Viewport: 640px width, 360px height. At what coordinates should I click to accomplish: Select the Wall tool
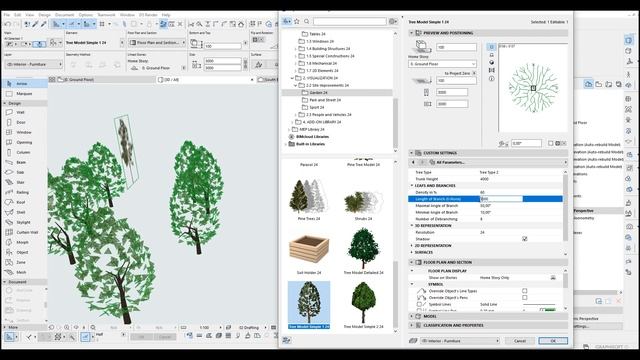point(24,112)
